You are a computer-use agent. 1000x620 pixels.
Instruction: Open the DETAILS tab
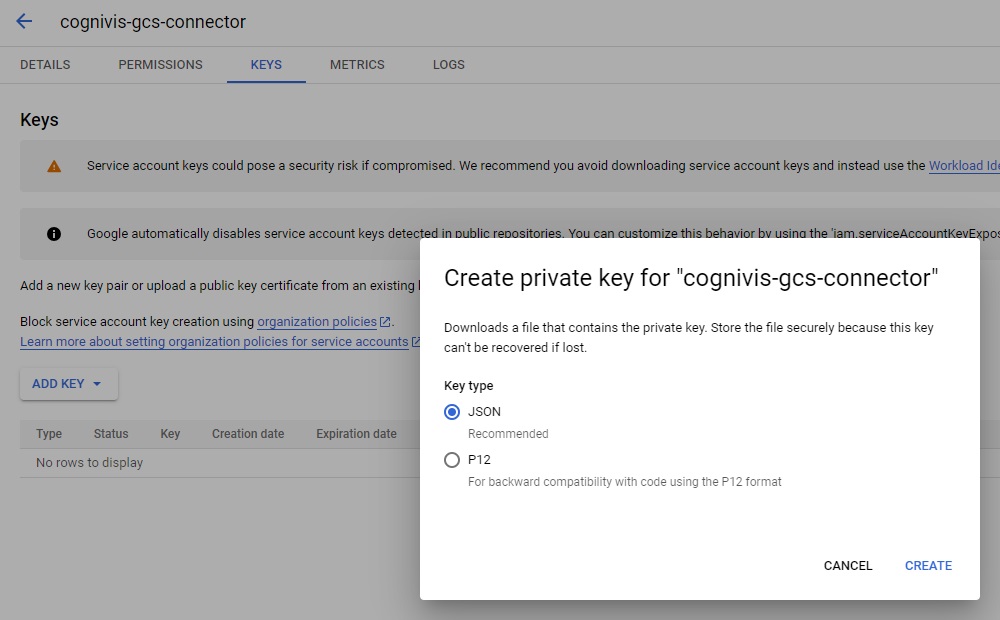click(x=45, y=65)
